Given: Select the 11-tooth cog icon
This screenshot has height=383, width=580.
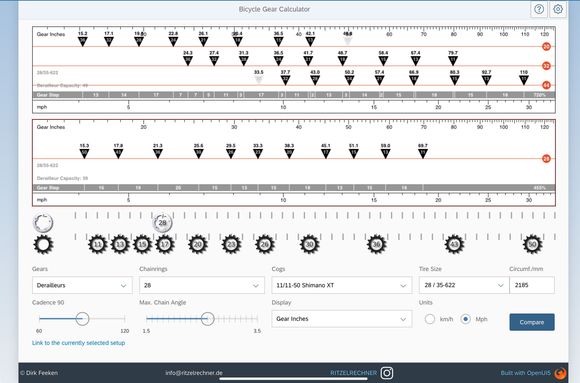Looking at the screenshot, I should pos(98,245).
